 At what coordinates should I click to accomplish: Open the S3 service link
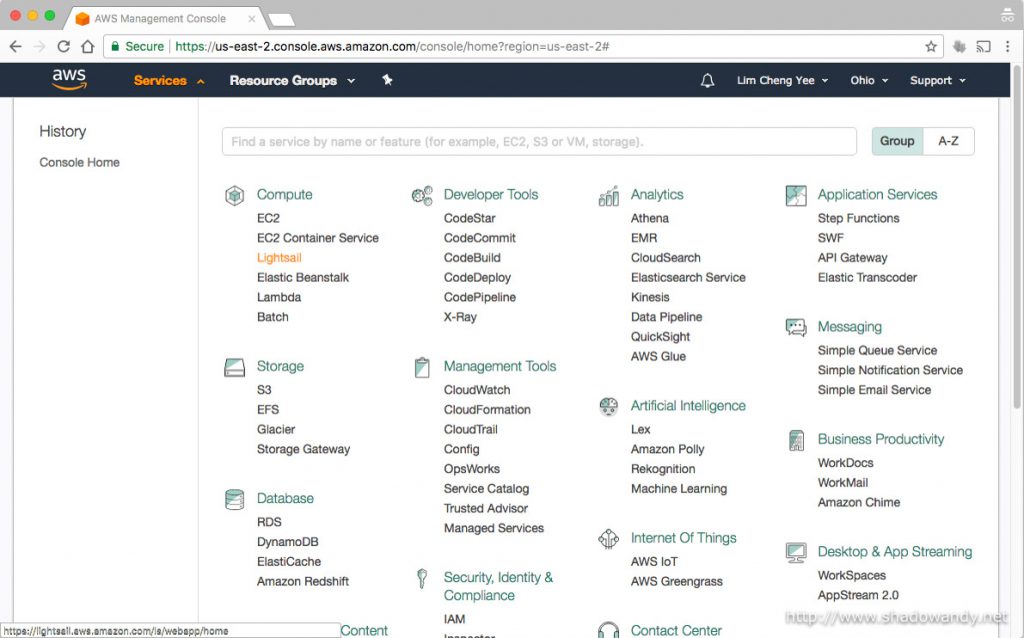(x=264, y=390)
